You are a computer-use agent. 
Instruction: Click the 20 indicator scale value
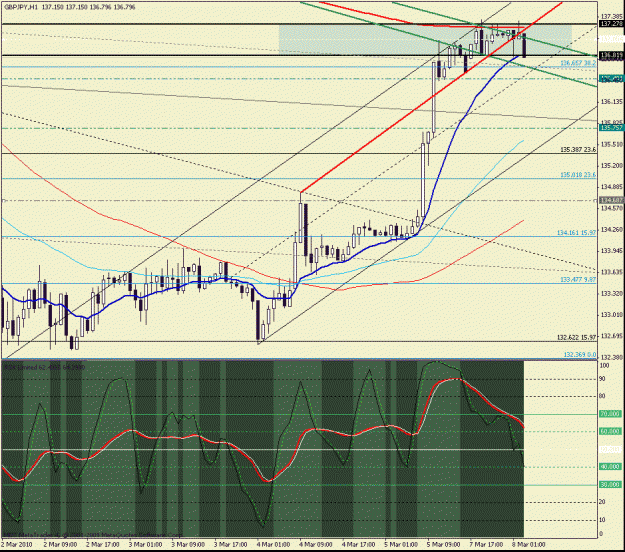(603, 502)
